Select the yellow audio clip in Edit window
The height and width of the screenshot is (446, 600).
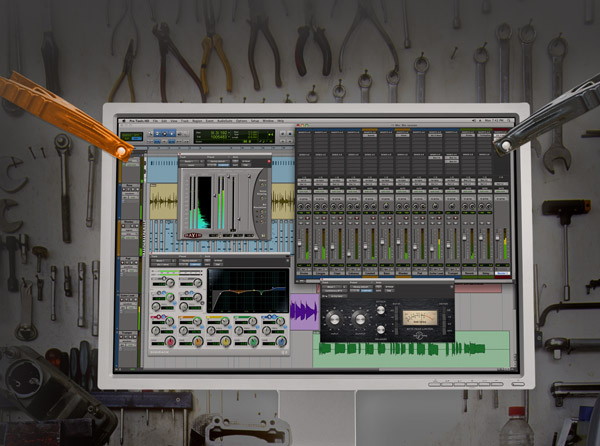164,202
